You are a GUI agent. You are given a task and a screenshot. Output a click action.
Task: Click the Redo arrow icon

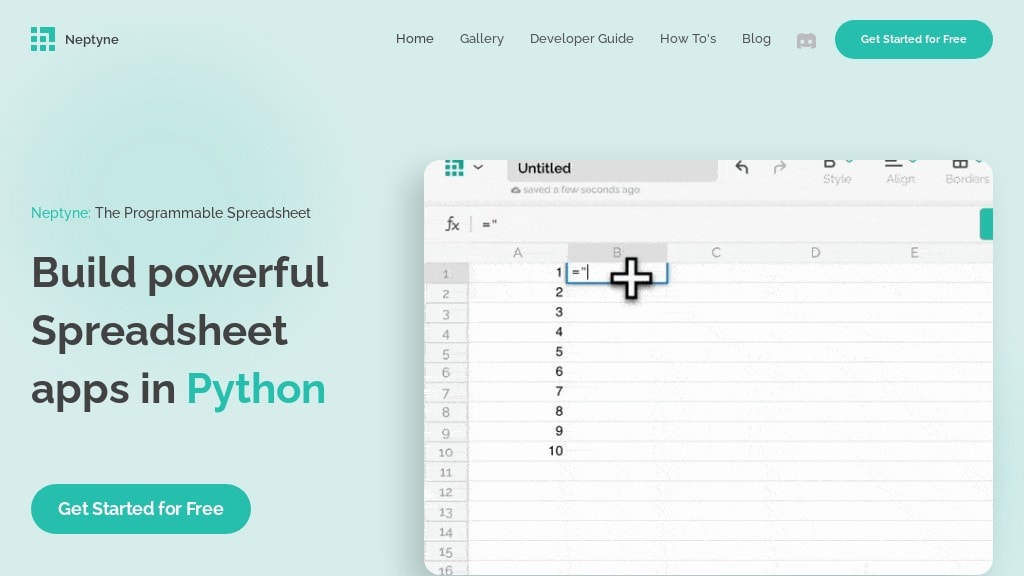coord(780,168)
